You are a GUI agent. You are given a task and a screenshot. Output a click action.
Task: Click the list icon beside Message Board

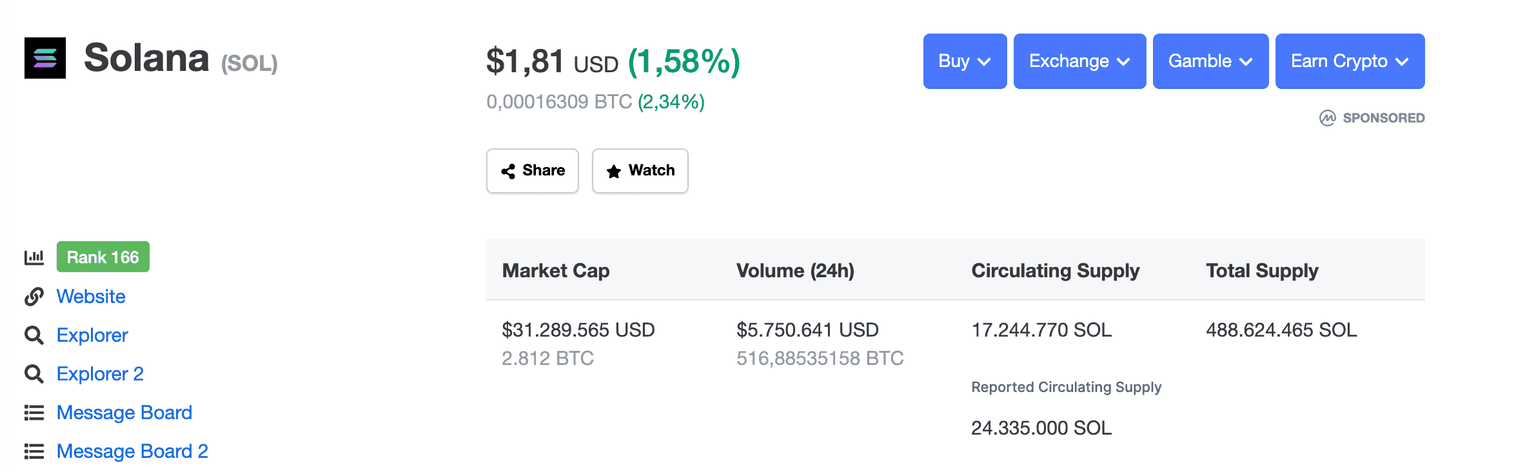34,413
